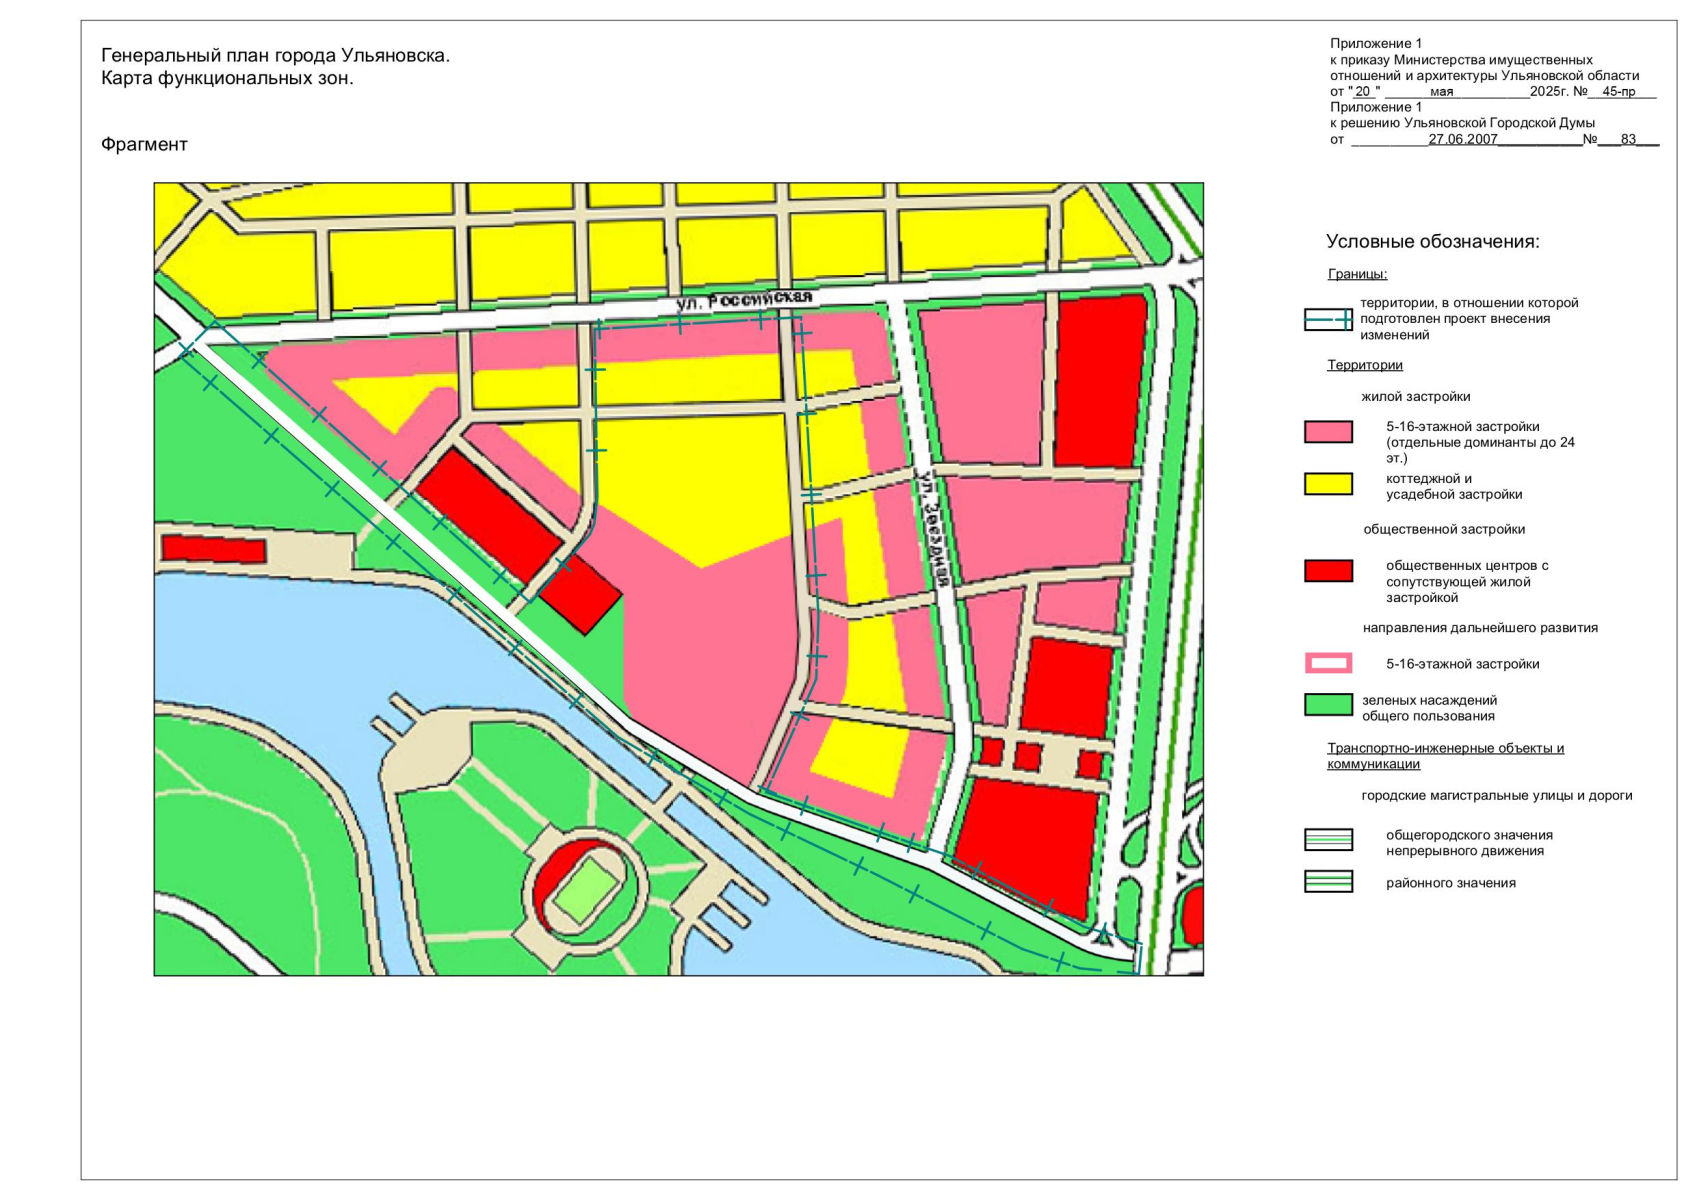Click the underlined "Границы:" heading
This screenshot has height=1200, width=1697.
coord(1357,274)
